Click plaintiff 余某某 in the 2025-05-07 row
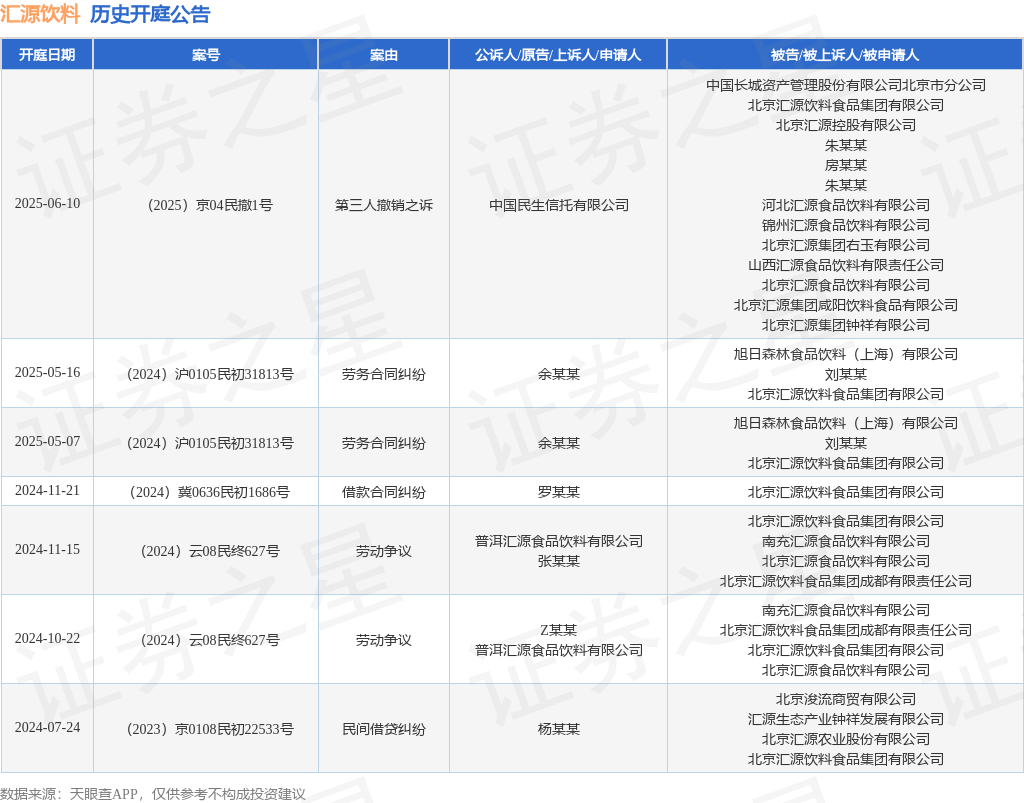This screenshot has height=803, width=1024. (x=559, y=443)
